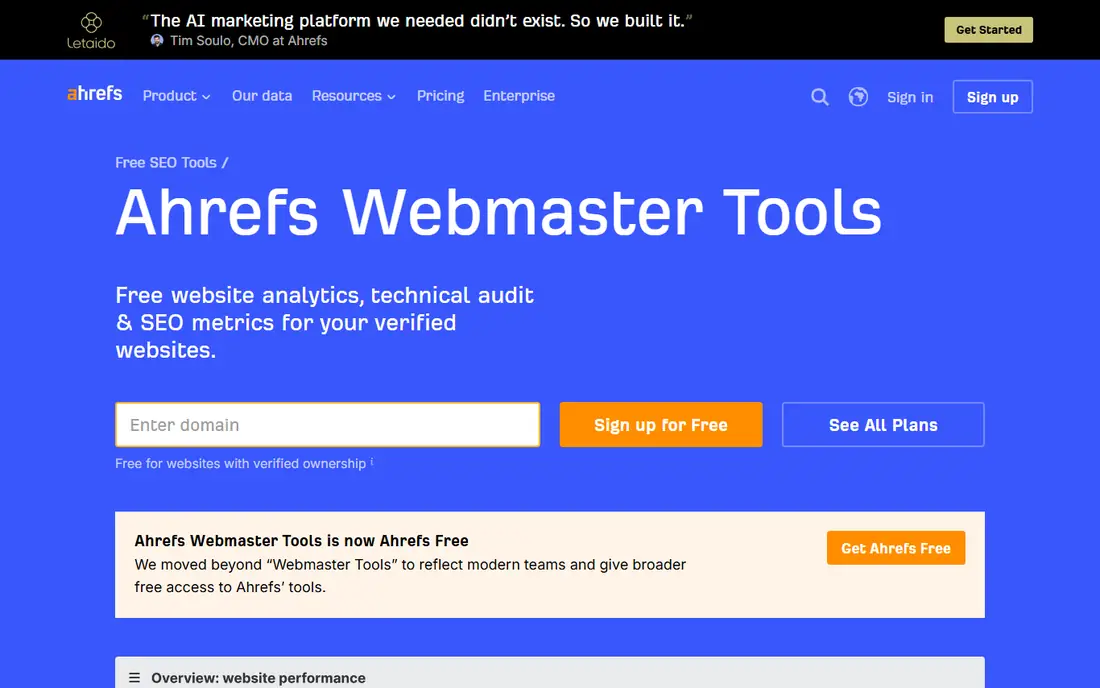Viewport: 1100px width, 688px height.
Task: Click the Sign up for Free button
Action: (661, 424)
